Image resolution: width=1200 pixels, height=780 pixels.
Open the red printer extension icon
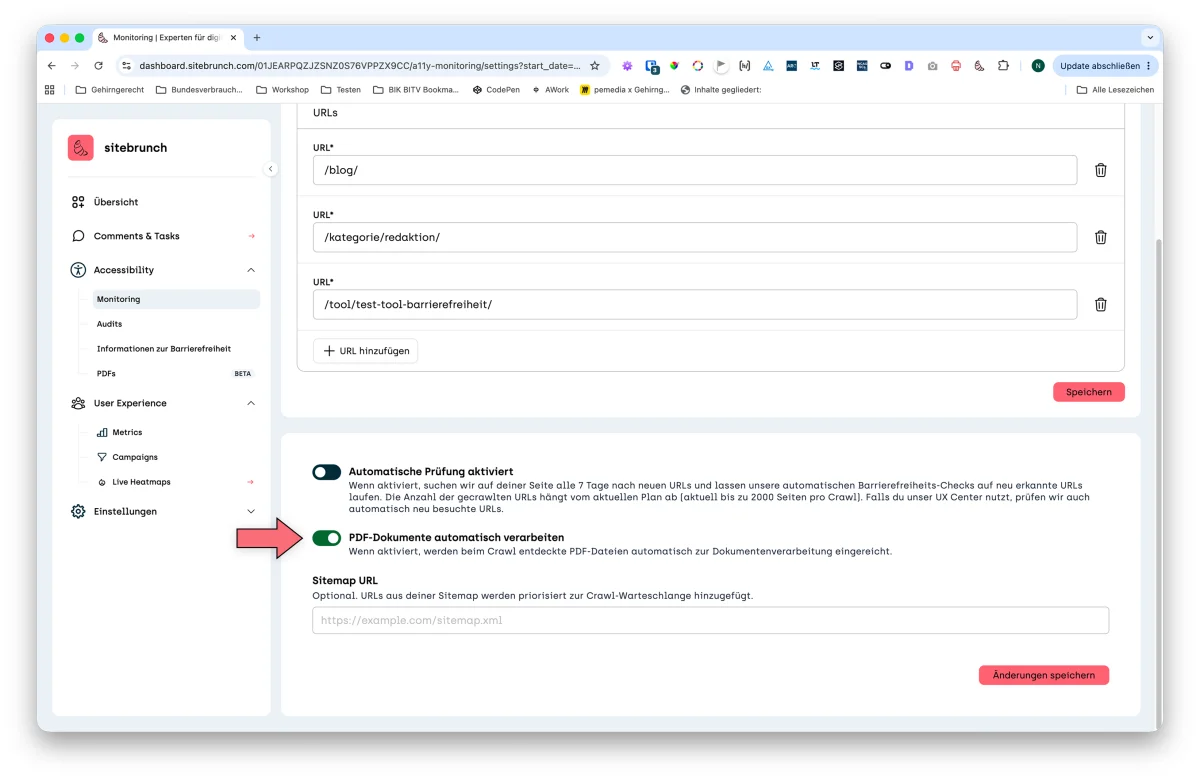tap(956, 66)
